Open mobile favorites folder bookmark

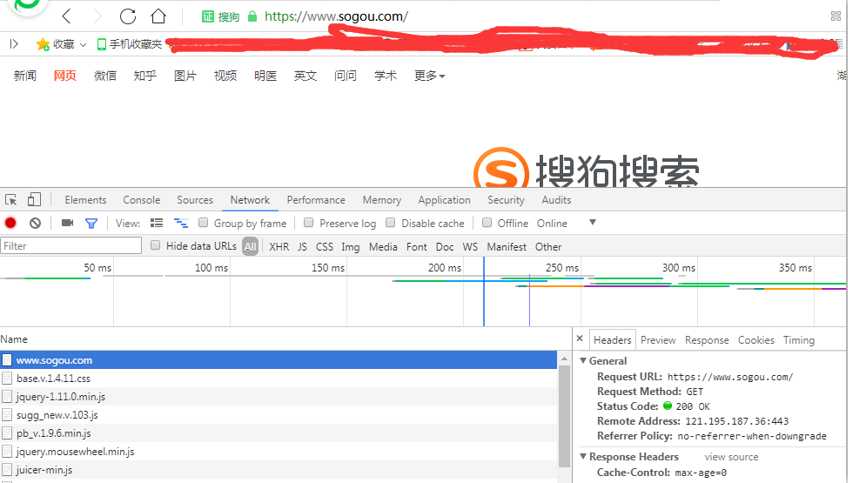129,44
